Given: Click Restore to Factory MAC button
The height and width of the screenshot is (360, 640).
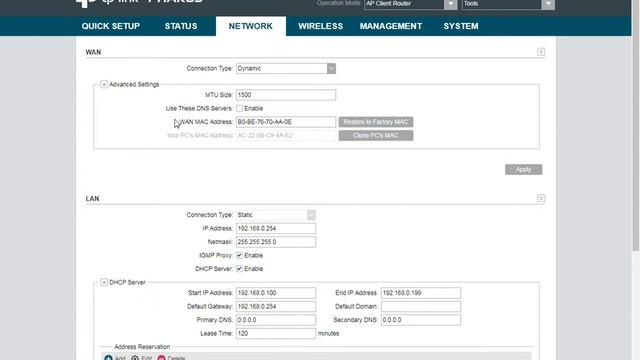Looking at the screenshot, I should [376, 122].
